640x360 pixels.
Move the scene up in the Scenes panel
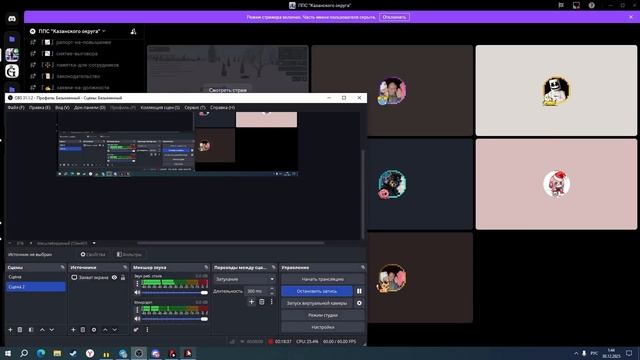(42, 330)
